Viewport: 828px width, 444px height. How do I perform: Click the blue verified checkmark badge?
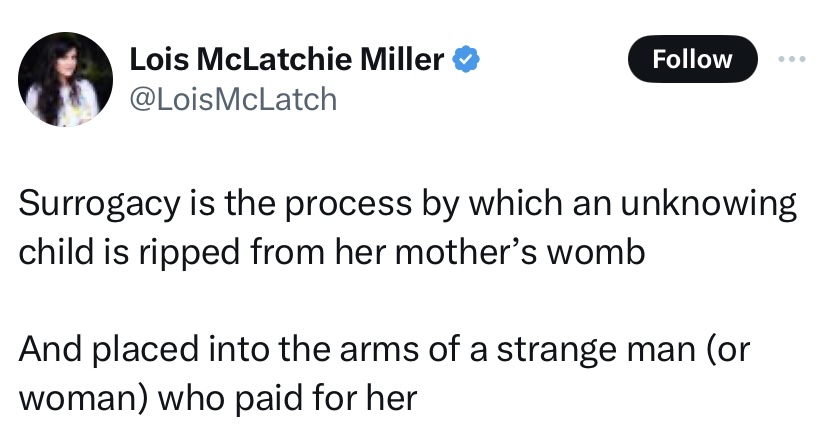click(x=466, y=60)
